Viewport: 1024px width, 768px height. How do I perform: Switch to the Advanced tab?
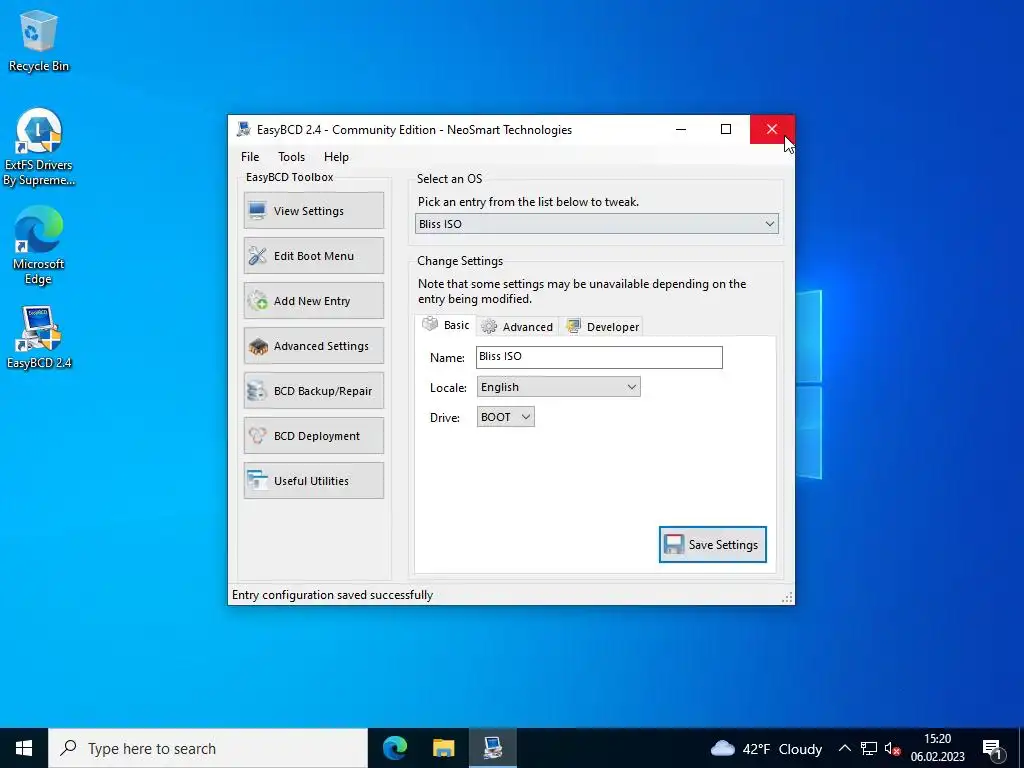(x=518, y=327)
